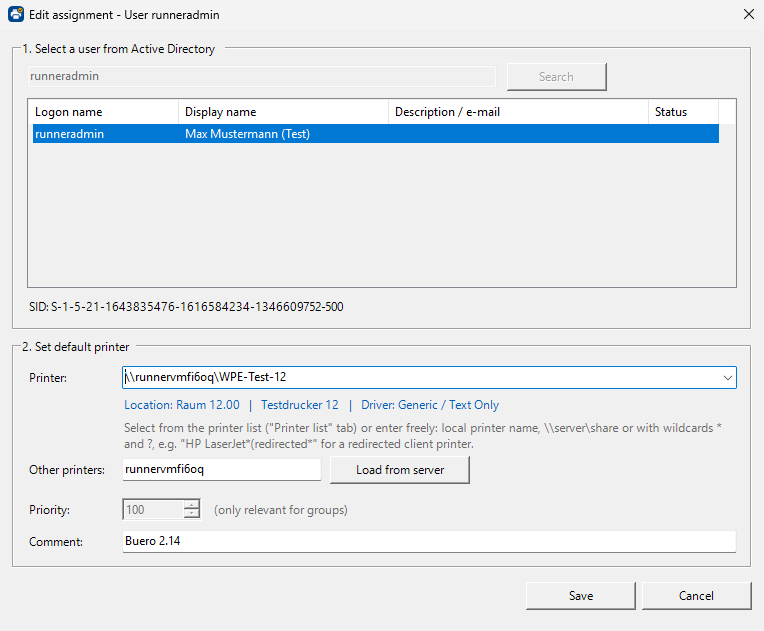Save the assignment

point(581,596)
